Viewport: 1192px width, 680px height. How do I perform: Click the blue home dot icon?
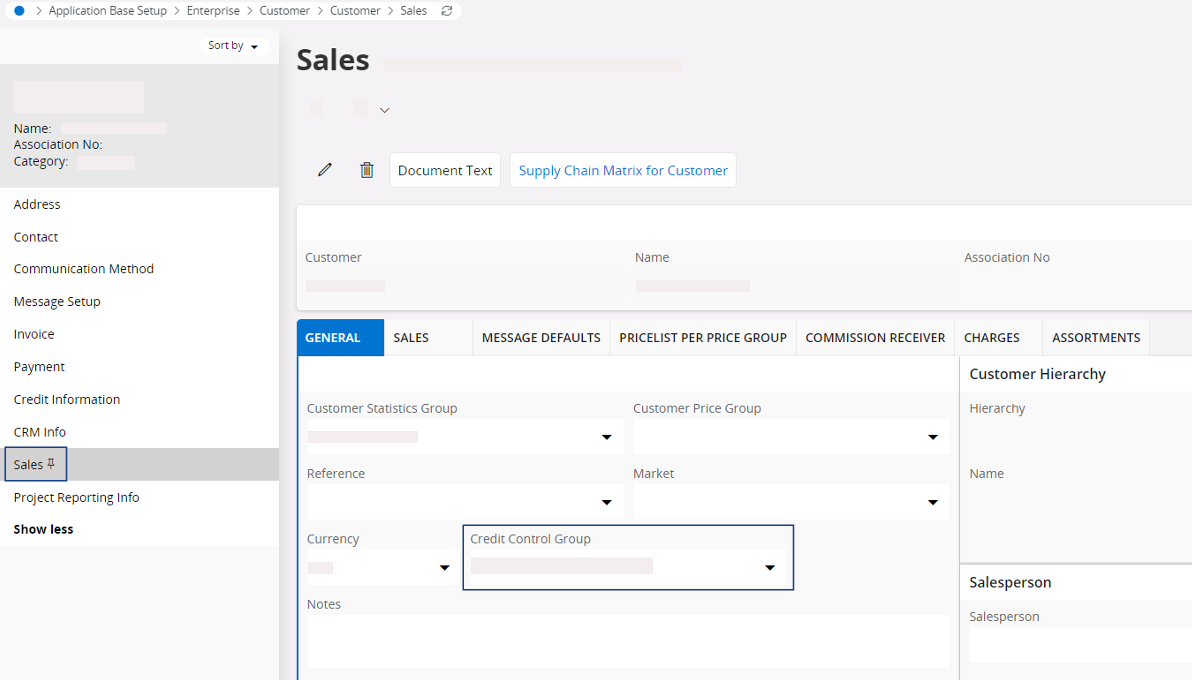19,11
